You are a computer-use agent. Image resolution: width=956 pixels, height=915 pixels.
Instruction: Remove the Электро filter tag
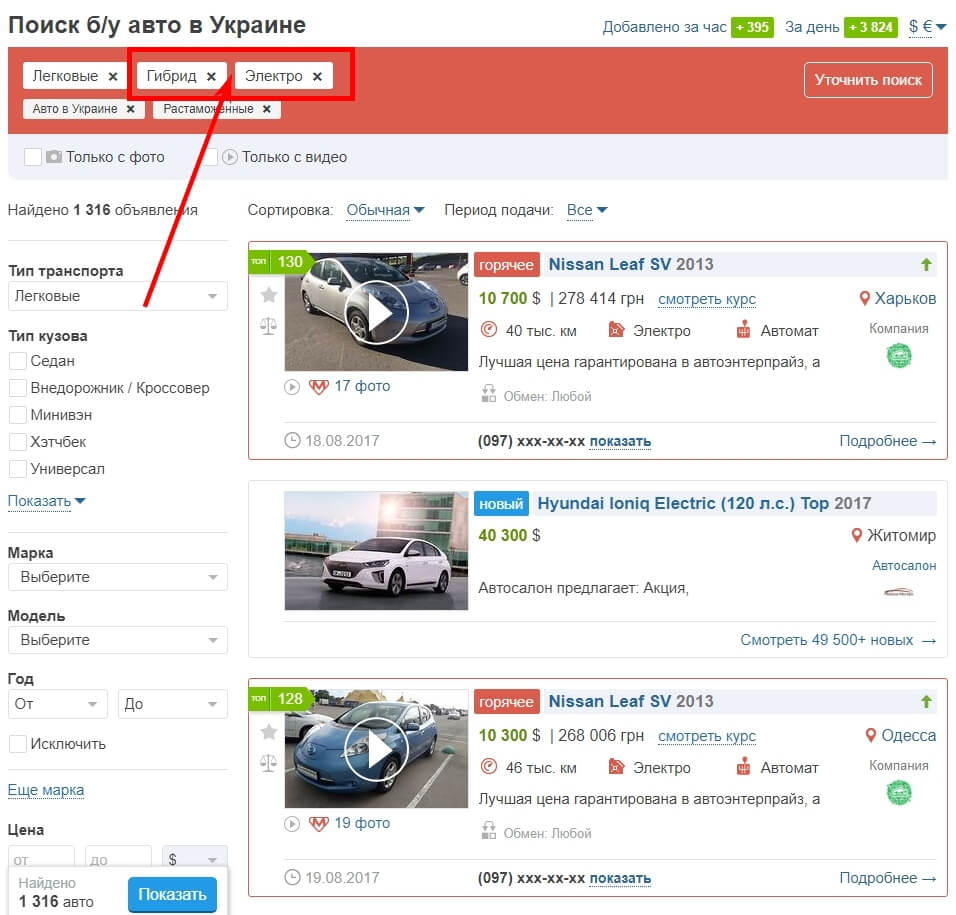click(317, 77)
